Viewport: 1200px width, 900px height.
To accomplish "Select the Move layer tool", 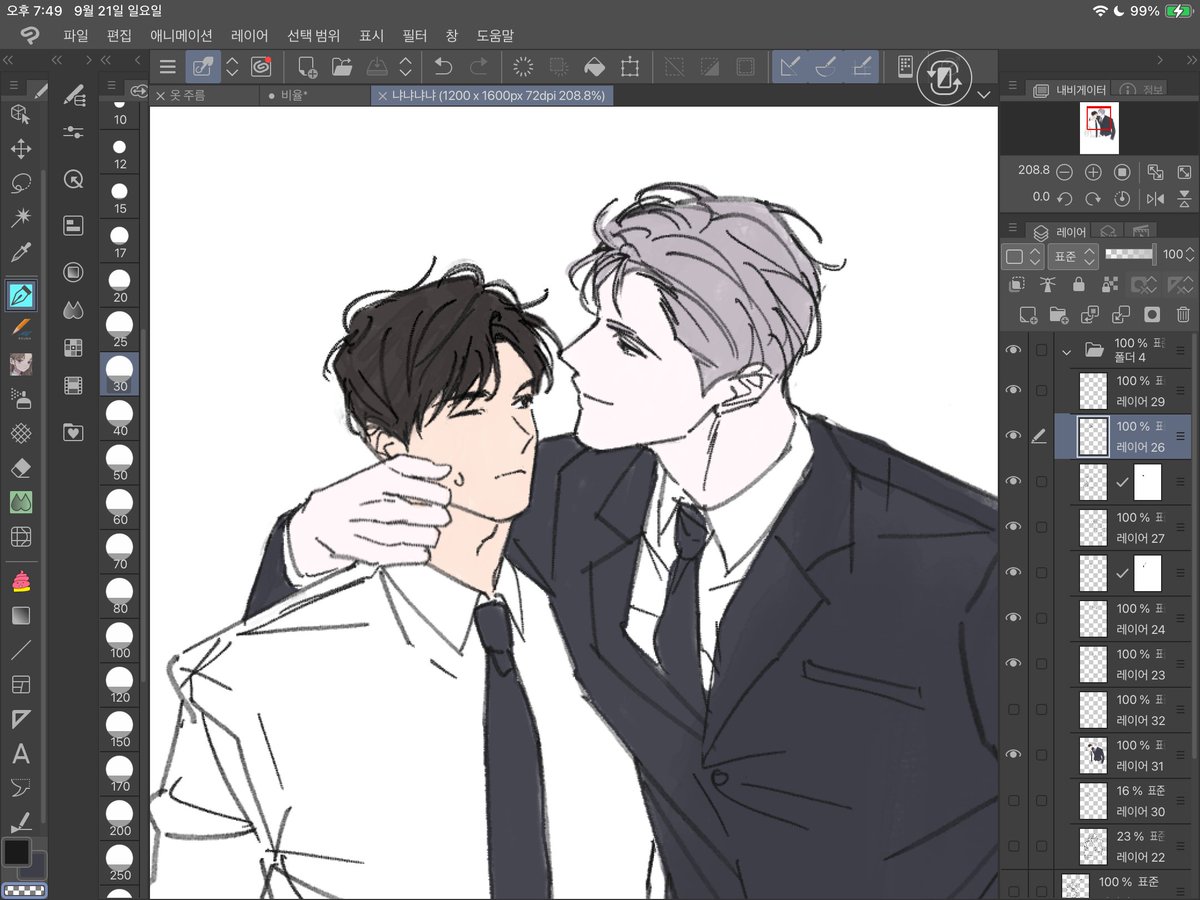I will tap(20, 149).
